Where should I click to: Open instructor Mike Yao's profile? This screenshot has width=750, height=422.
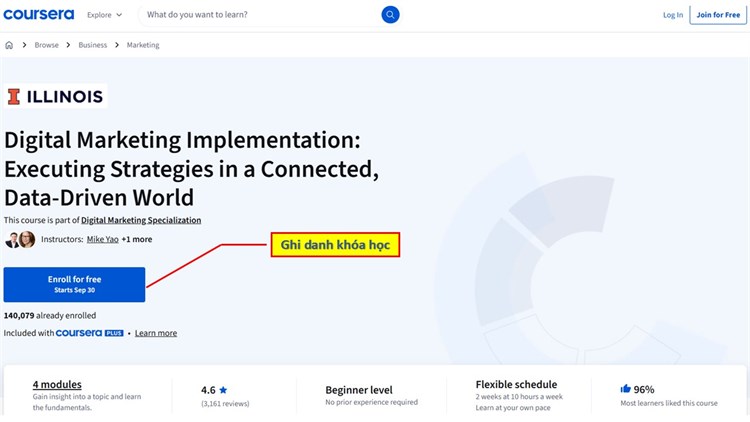[102, 240]
